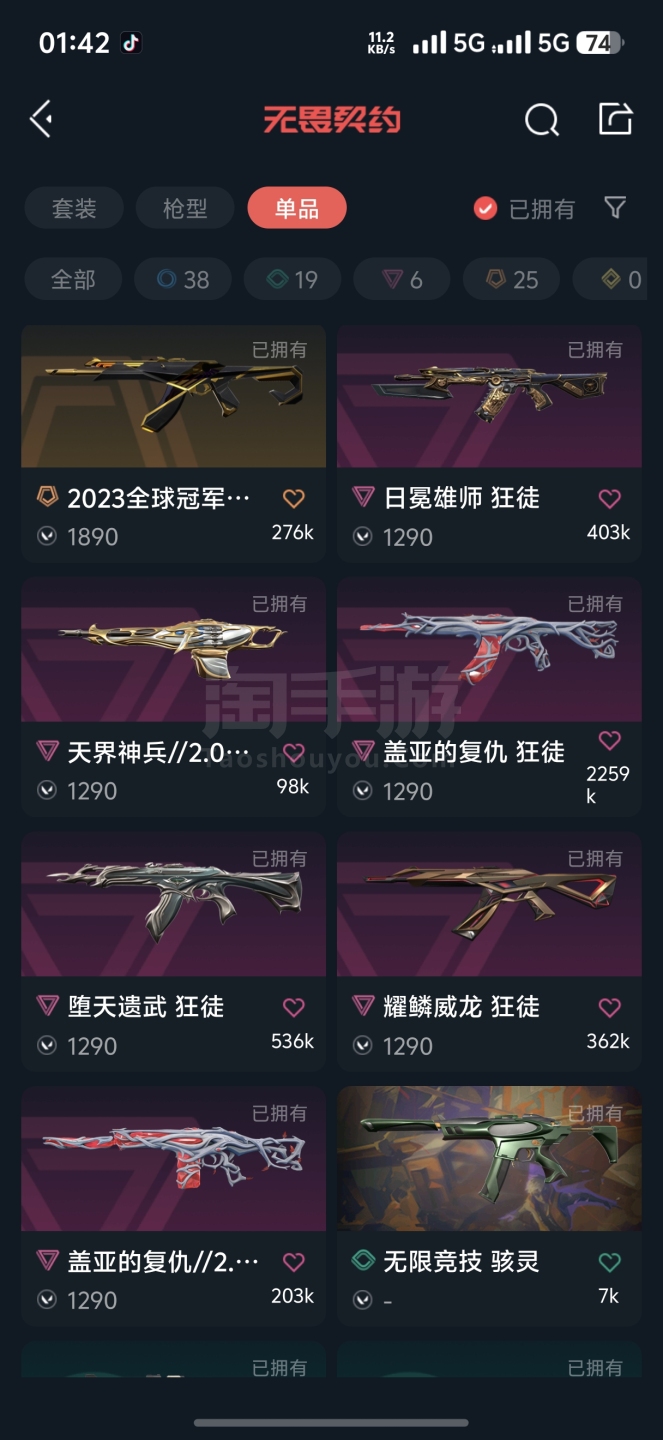Favorite the 2023全球冠军 skin heart
The image size is (663, 1440).
point(293,498)
